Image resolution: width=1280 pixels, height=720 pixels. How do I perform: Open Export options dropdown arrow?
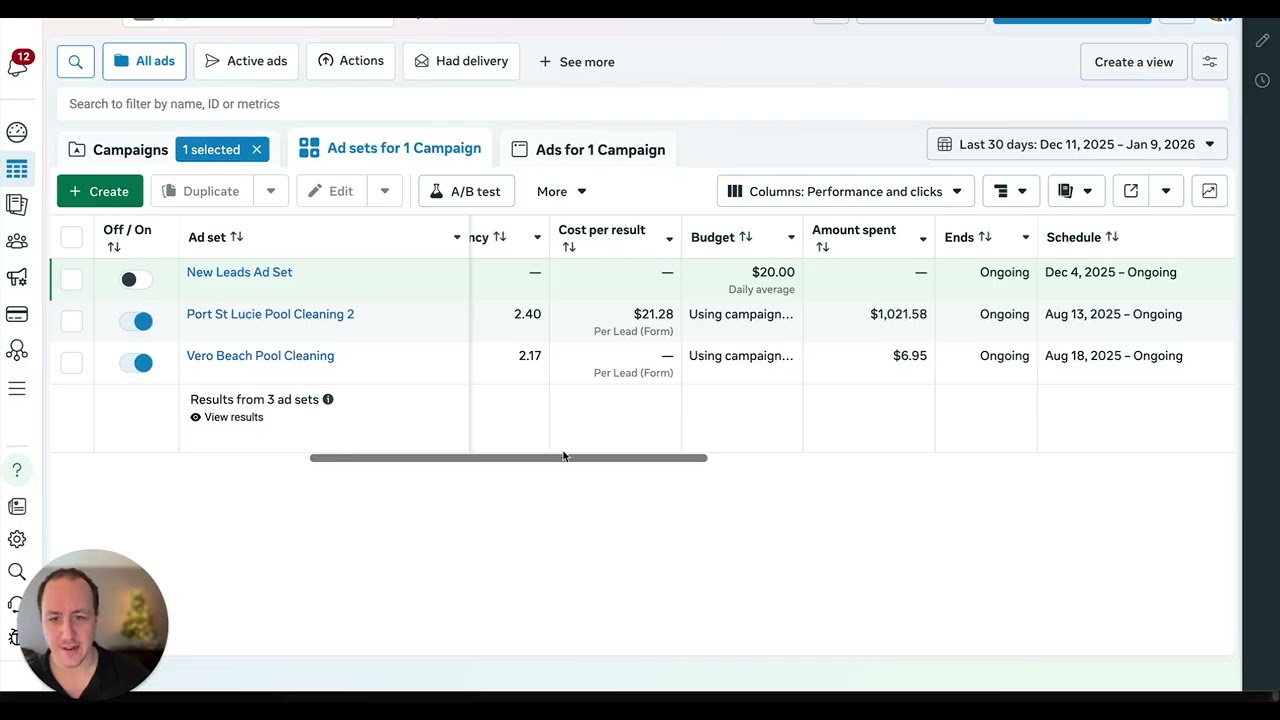1166,191
